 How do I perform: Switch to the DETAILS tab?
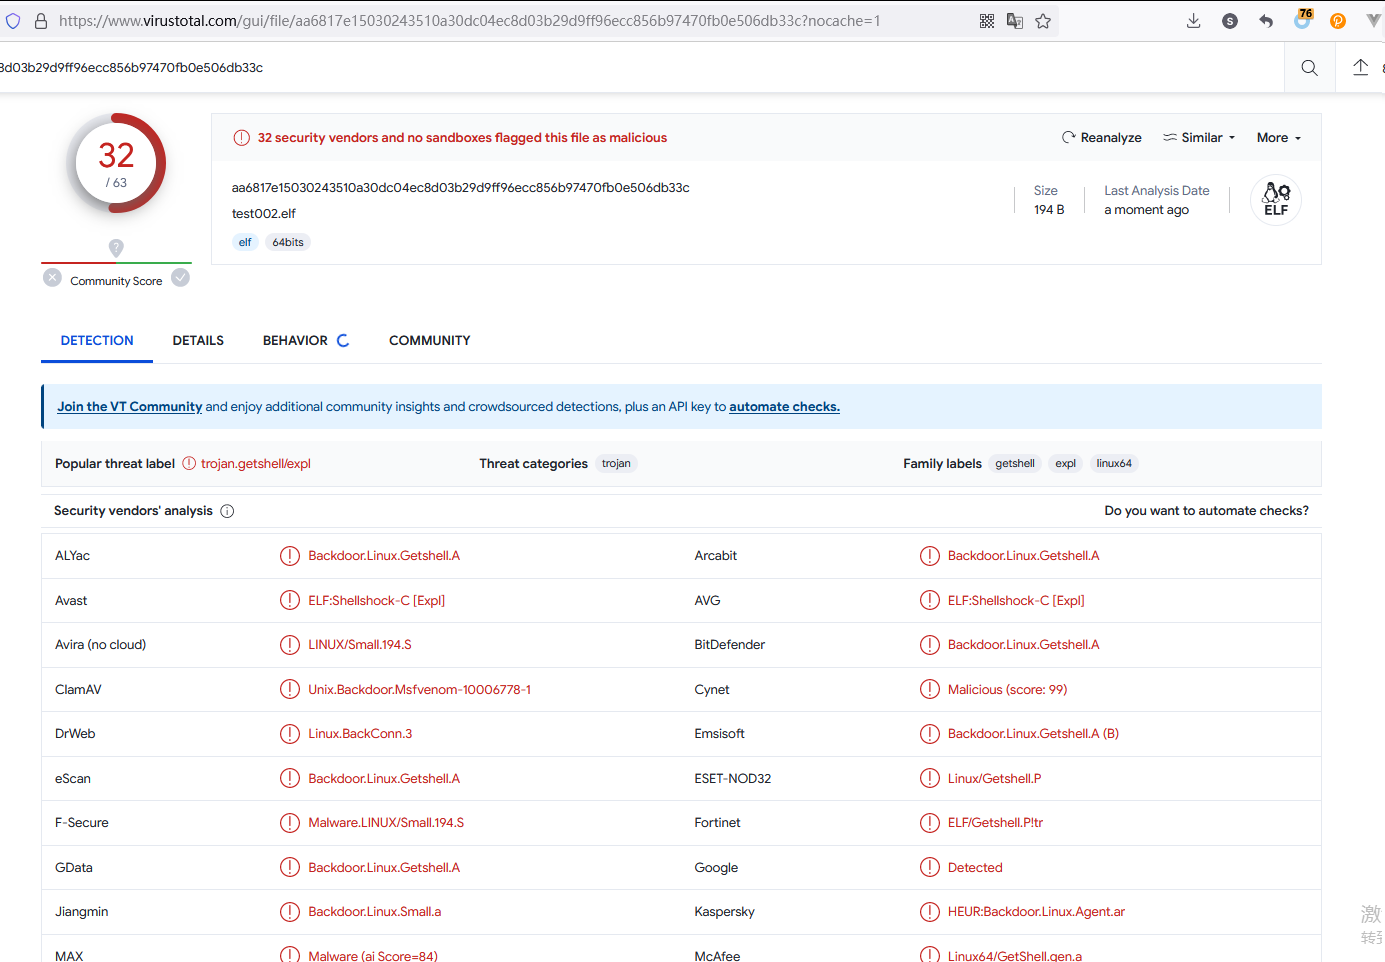click(x=198, y=341)
